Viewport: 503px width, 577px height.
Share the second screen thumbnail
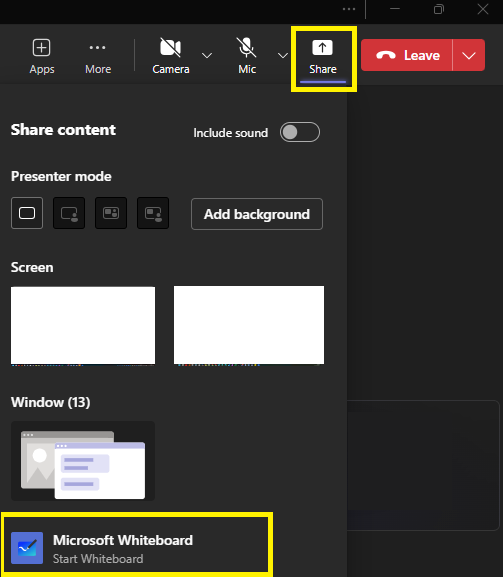[249, 326]
